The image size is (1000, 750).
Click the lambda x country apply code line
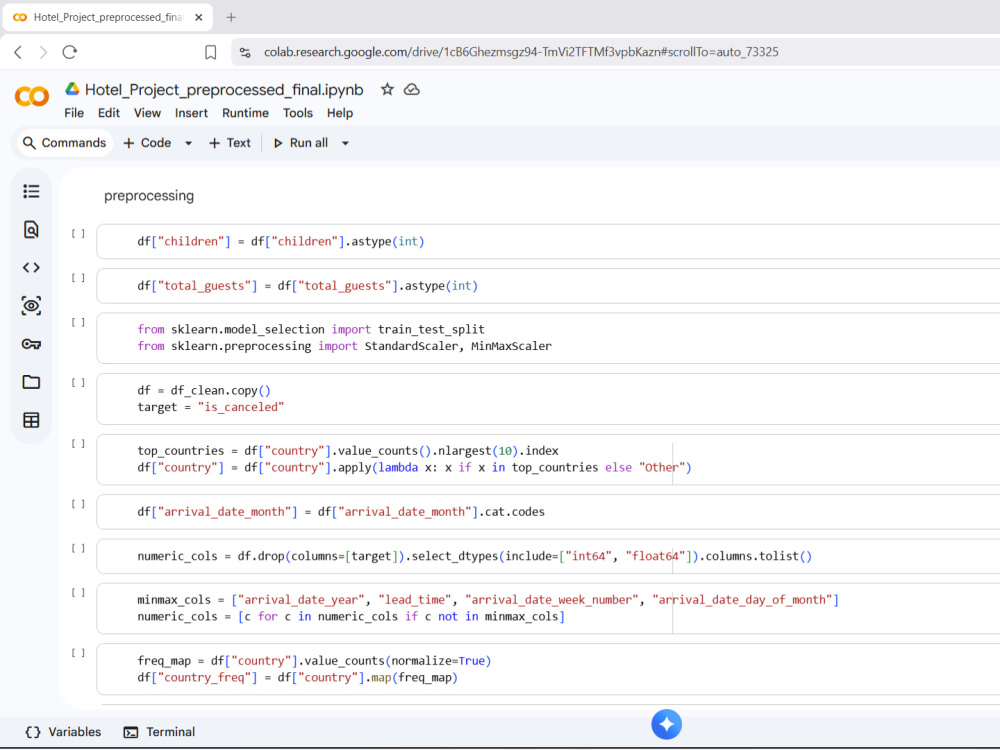tap(415, 467)
